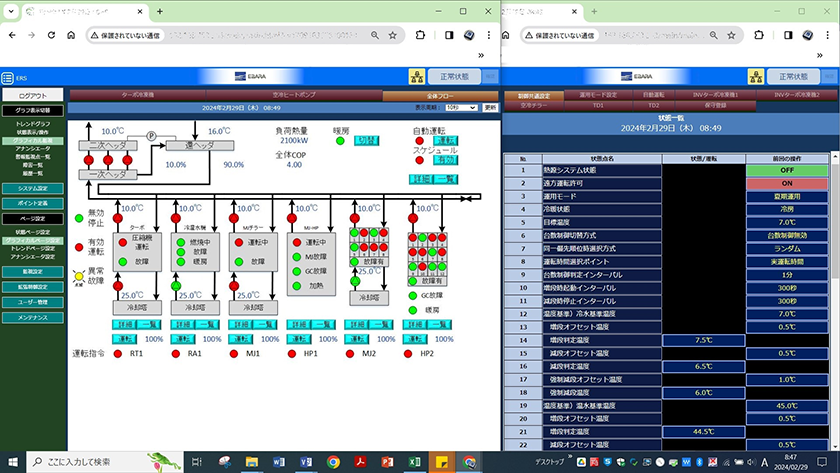Image resolution: width=840 pixels, height=473 pixels.
Task: Toggle the スケジュール 有効 button
Action: tap(445, 159)
